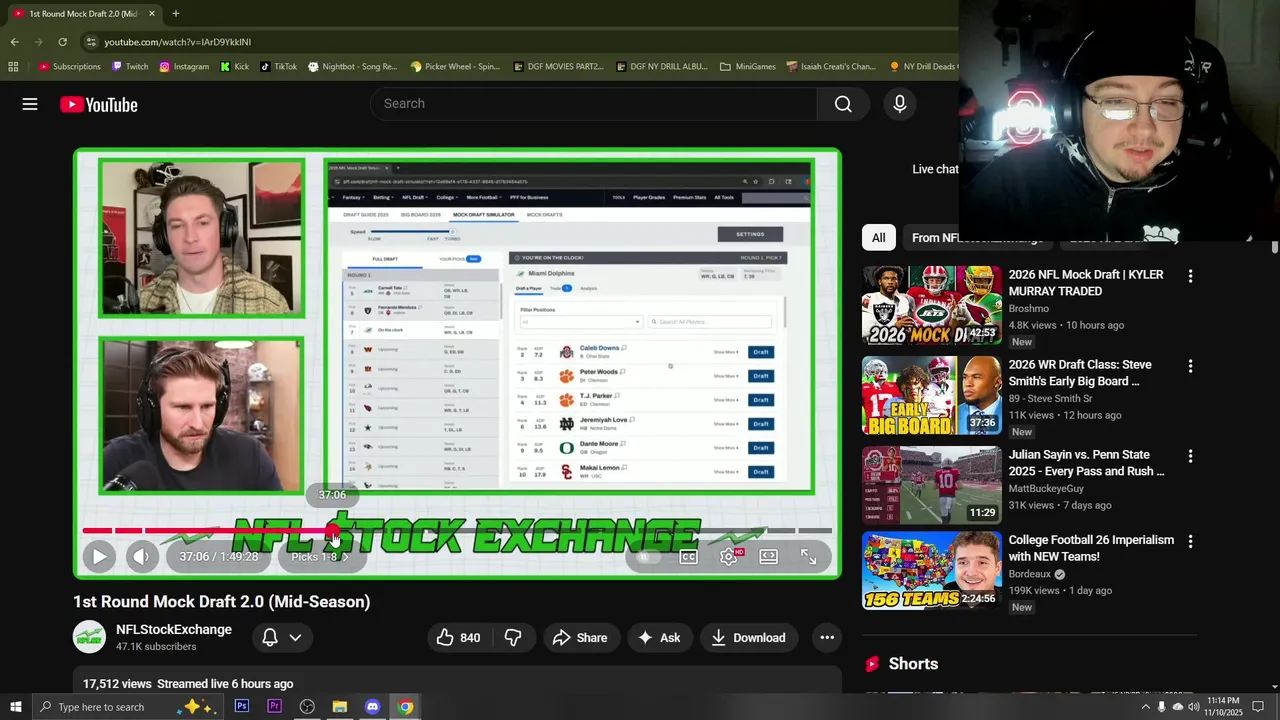1280x720 pixels.
Task: Enter fullscreen mode in video player
Action: coord(809,557)
